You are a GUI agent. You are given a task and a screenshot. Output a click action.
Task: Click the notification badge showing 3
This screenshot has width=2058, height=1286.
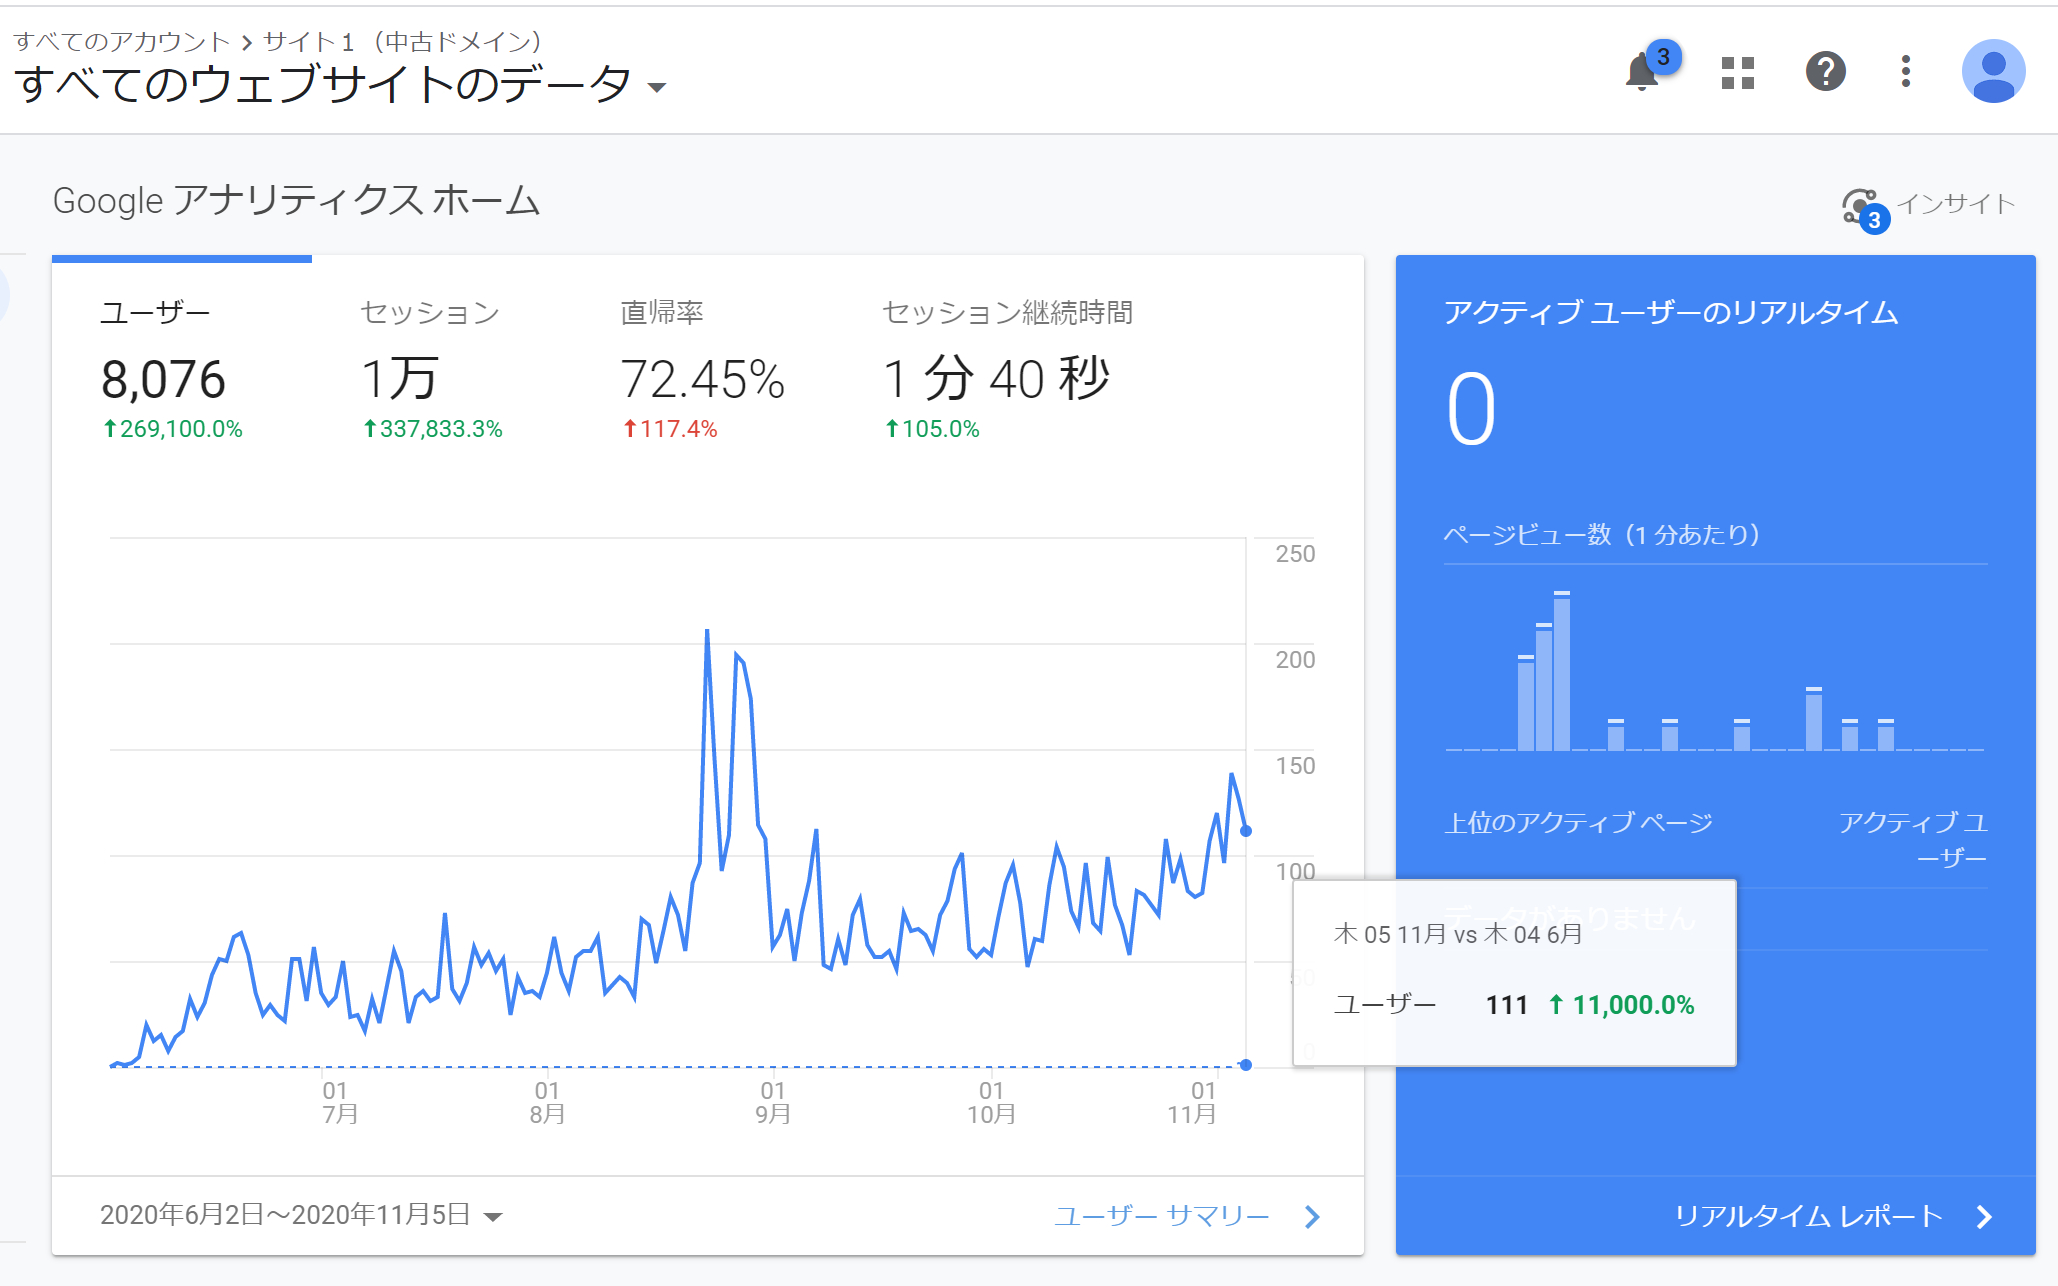(x=1663, y=56)
